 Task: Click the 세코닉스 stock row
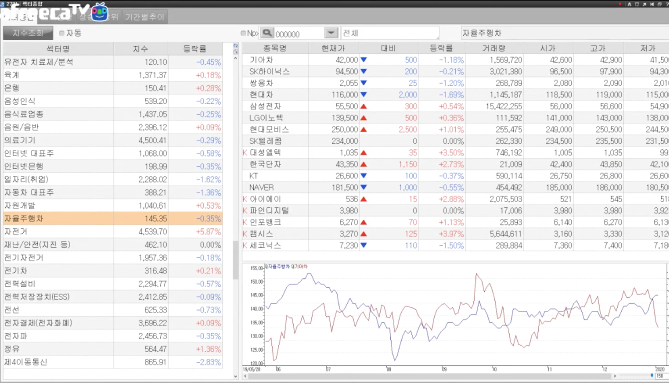coord(455,245)
